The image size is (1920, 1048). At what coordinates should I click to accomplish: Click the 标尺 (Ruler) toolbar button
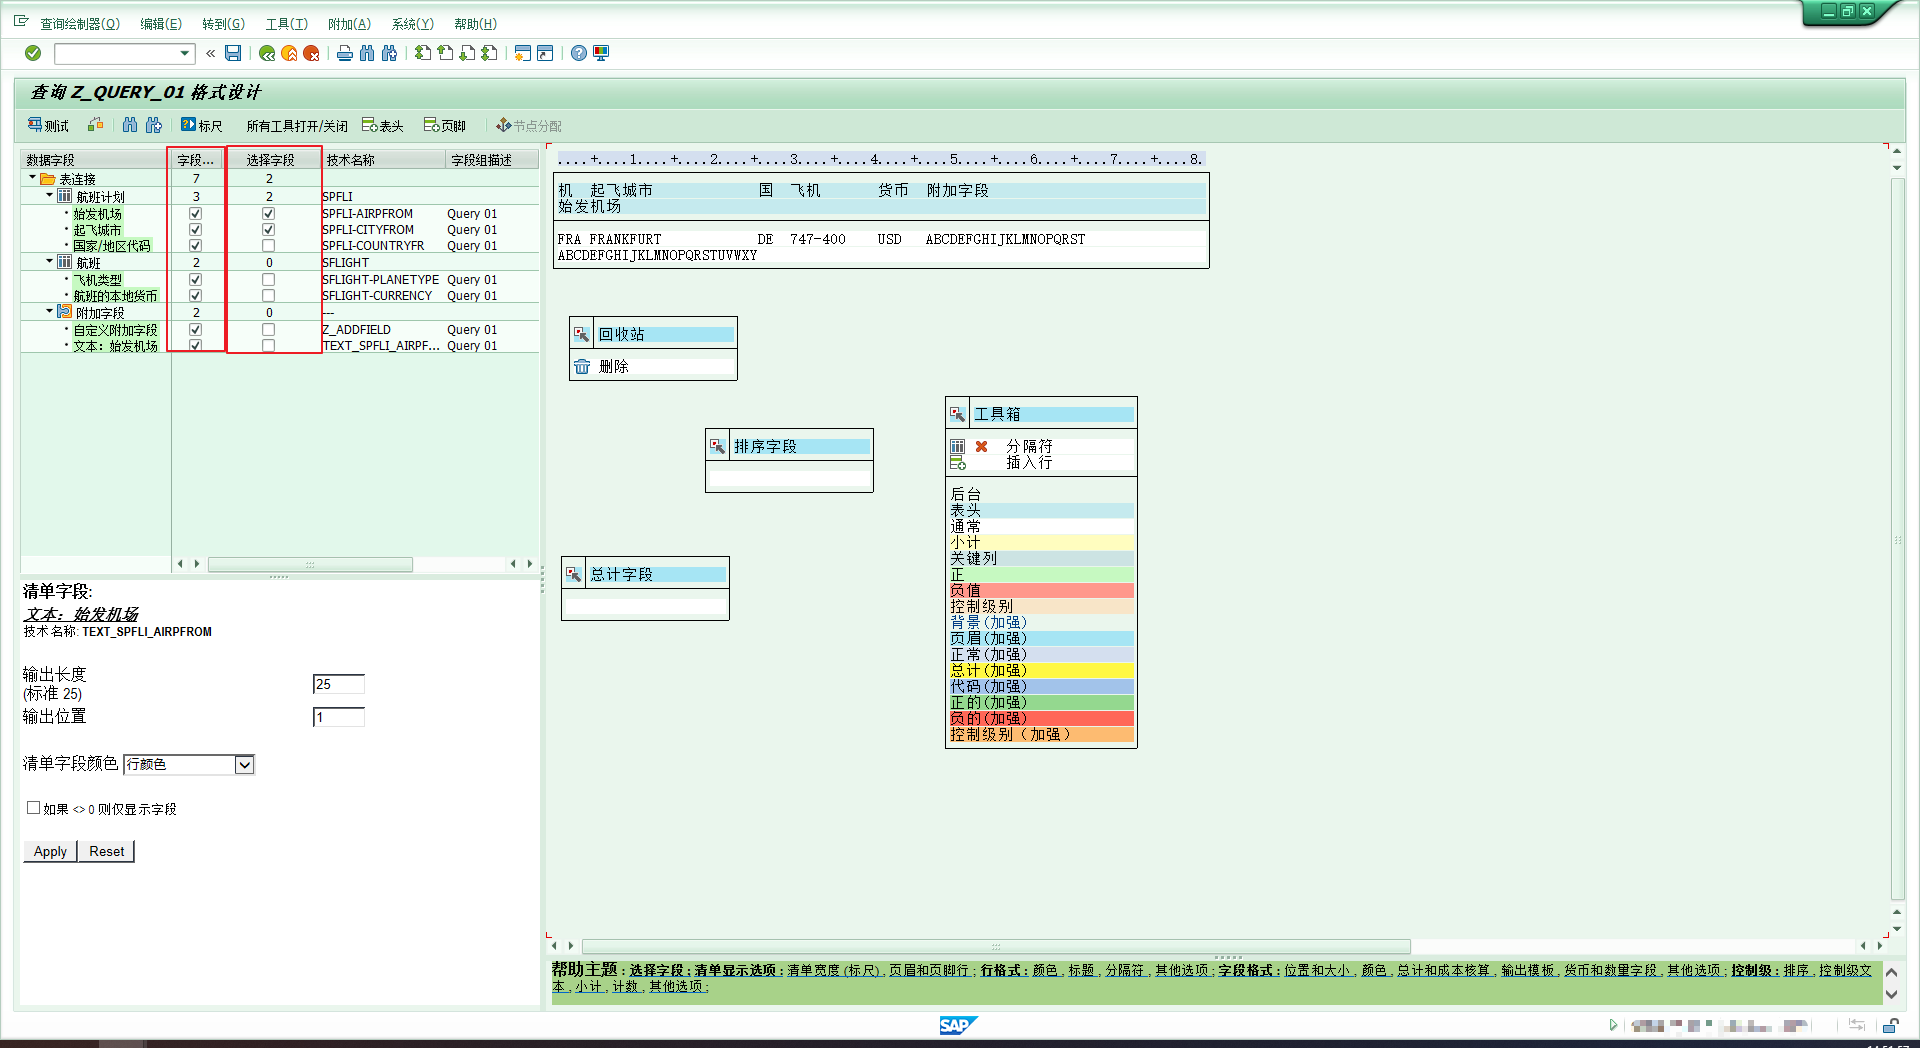point(201,125)
